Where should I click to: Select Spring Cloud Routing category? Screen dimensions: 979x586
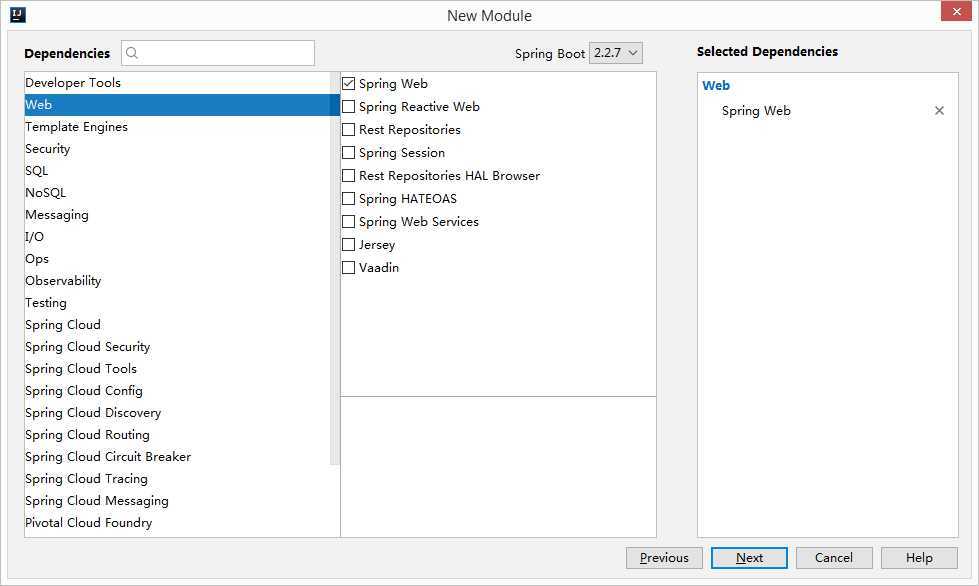pyautogui.click(x=177, y=435)
